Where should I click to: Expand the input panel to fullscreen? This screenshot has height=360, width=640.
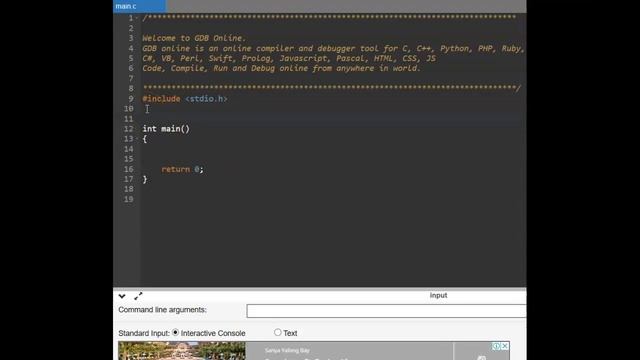[x=138, y=296]
